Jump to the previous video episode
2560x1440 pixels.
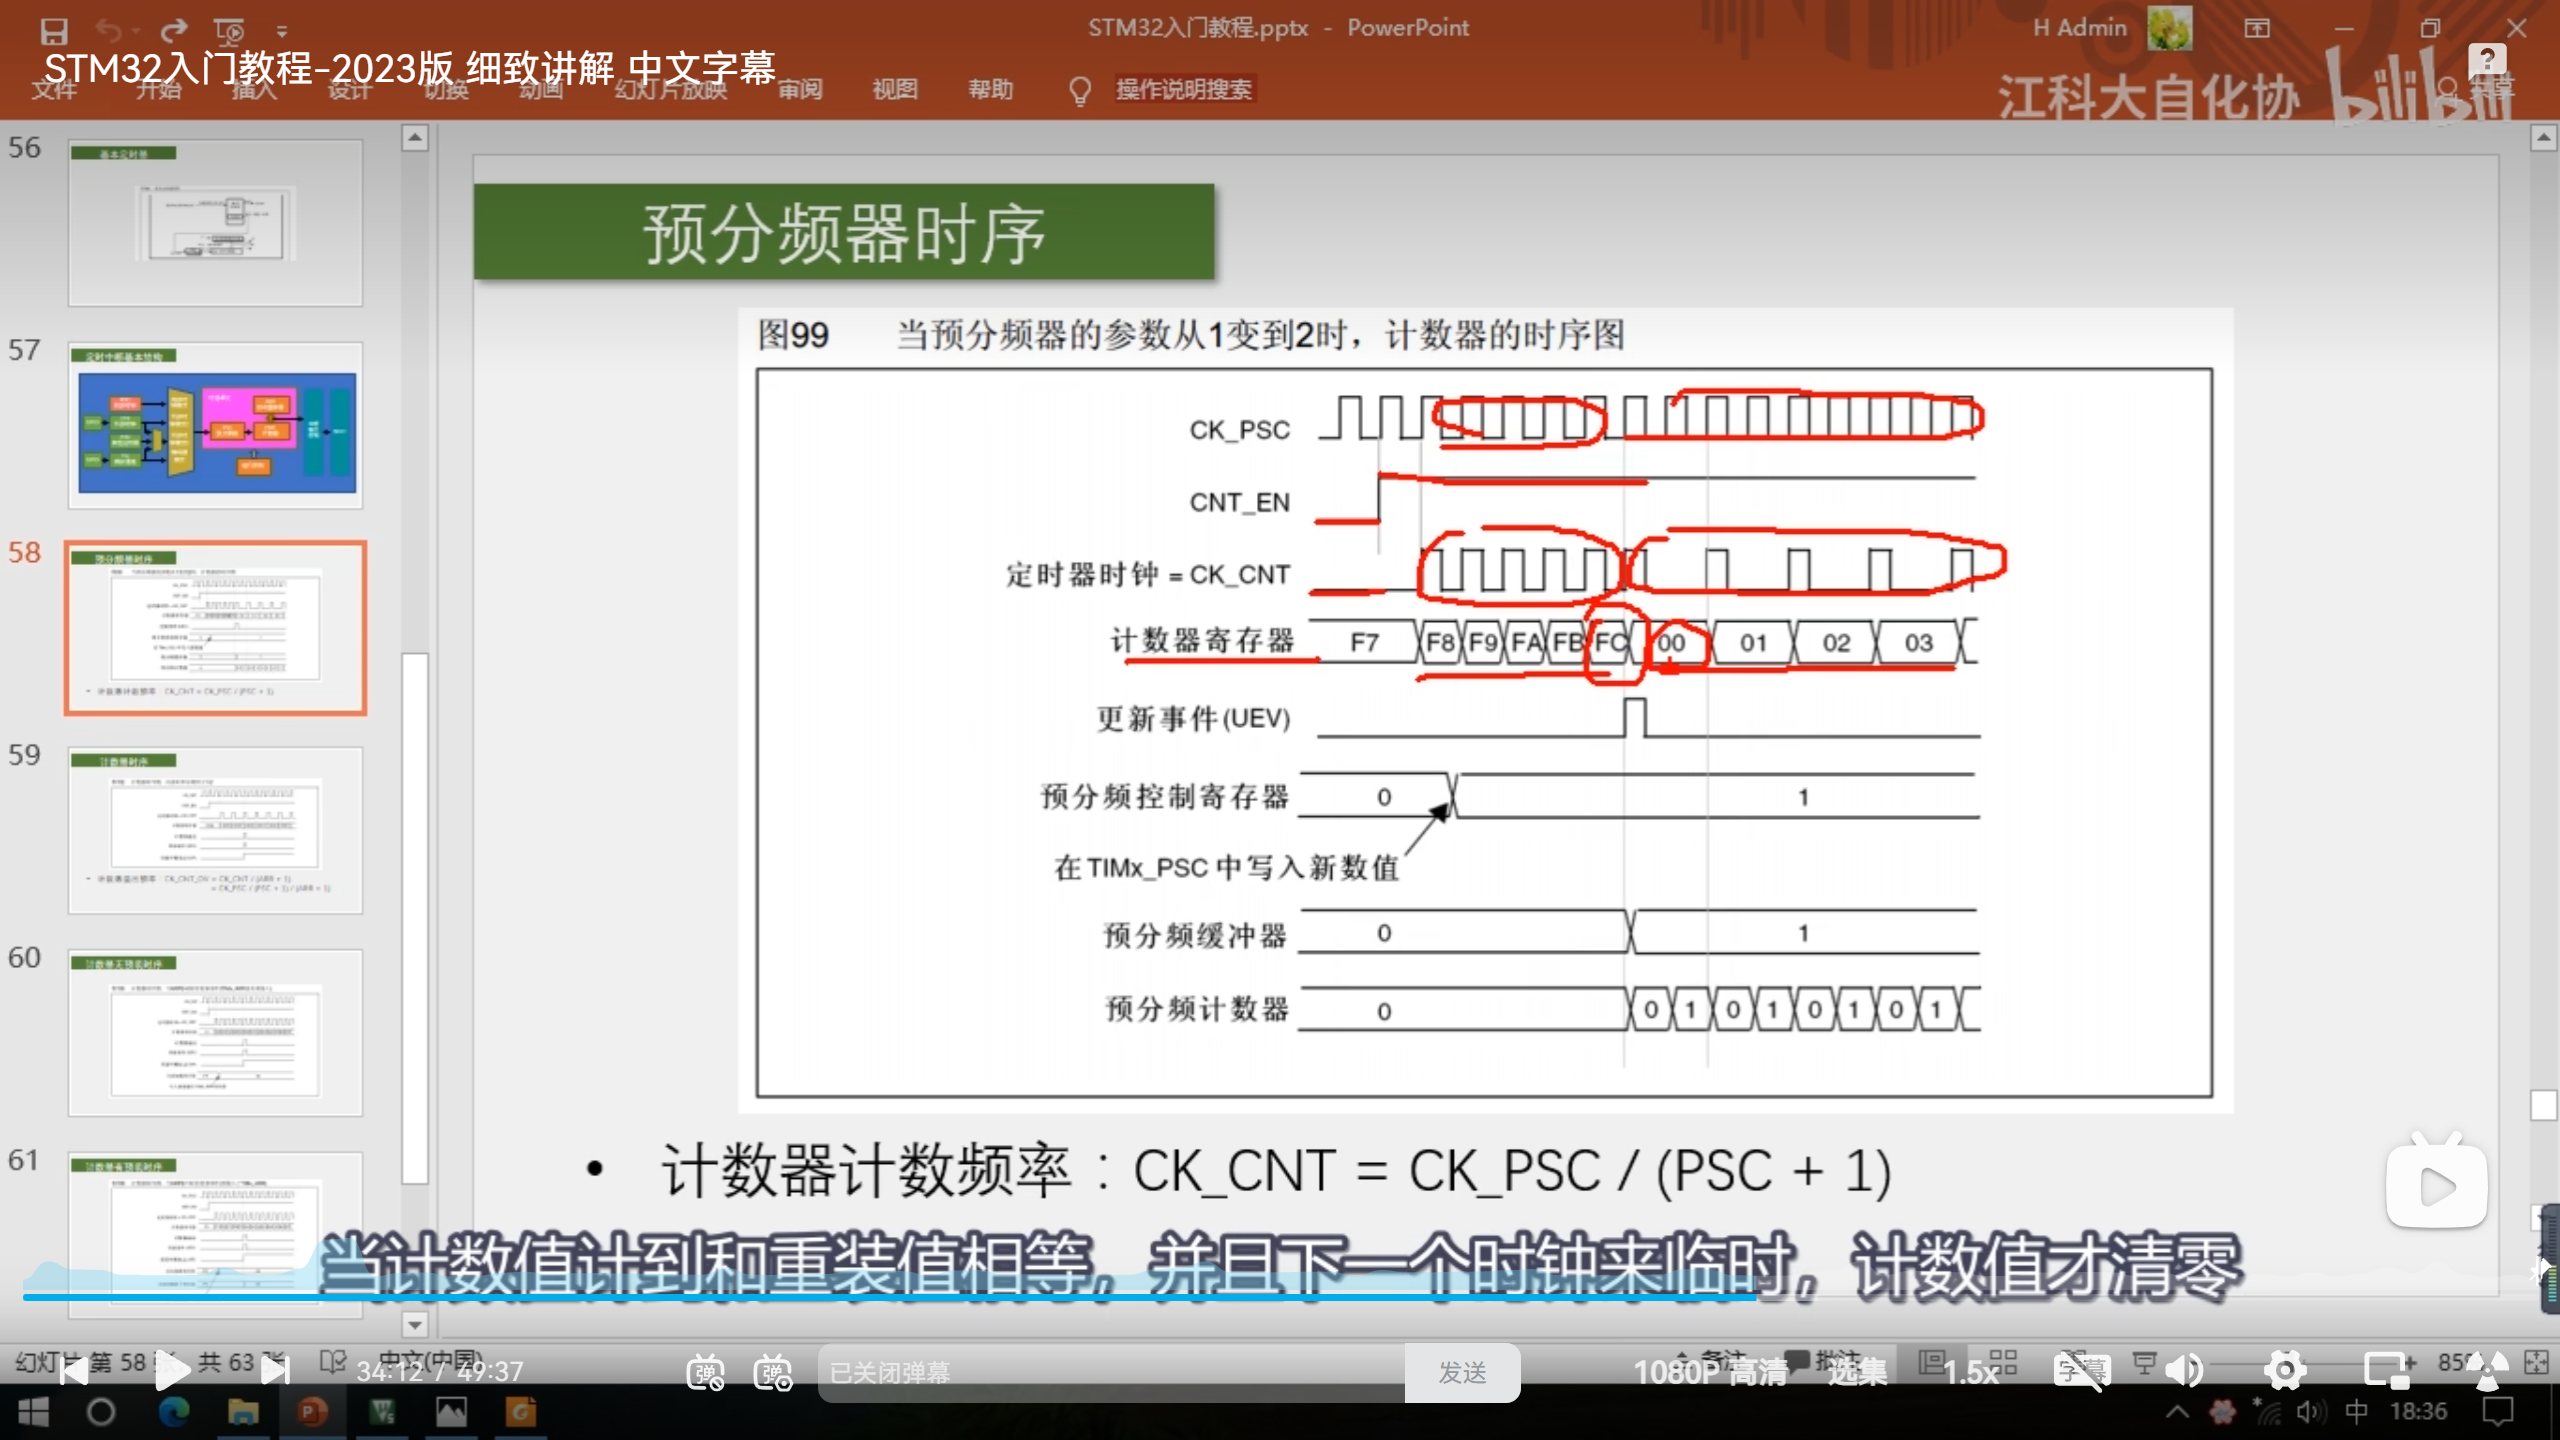pos(73,1371)
